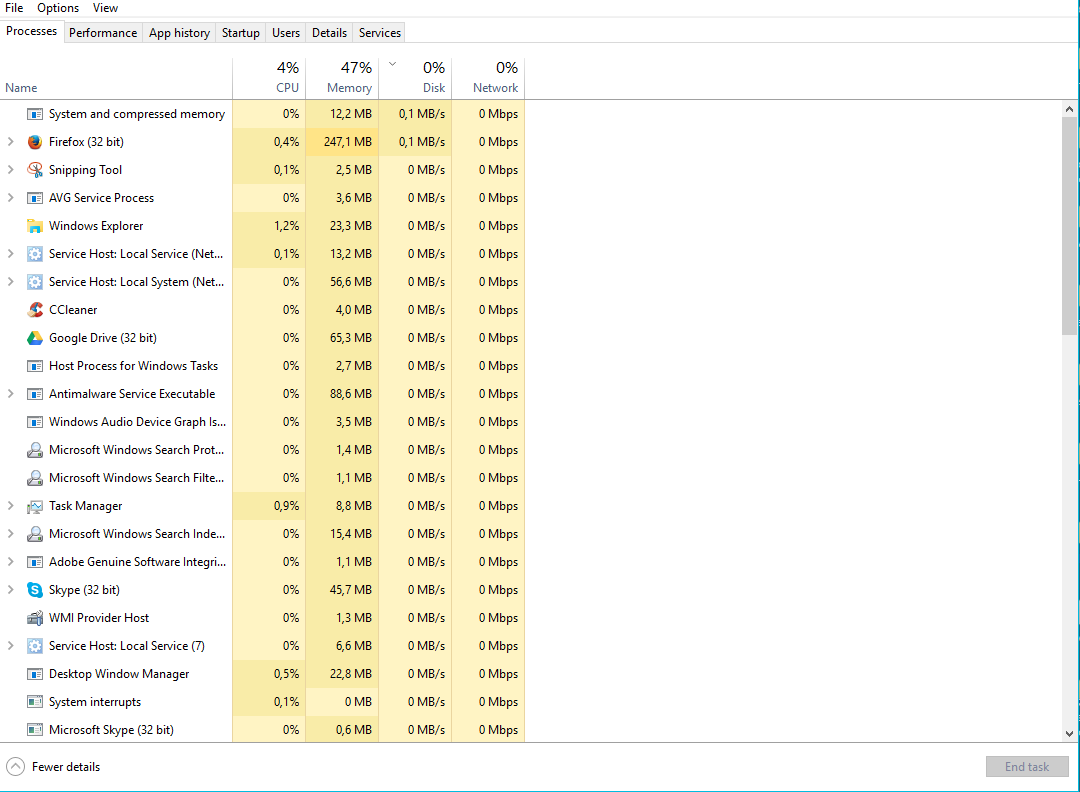Switch to the Users tab
Screen dimensions: 1080x792
(286, 33)
